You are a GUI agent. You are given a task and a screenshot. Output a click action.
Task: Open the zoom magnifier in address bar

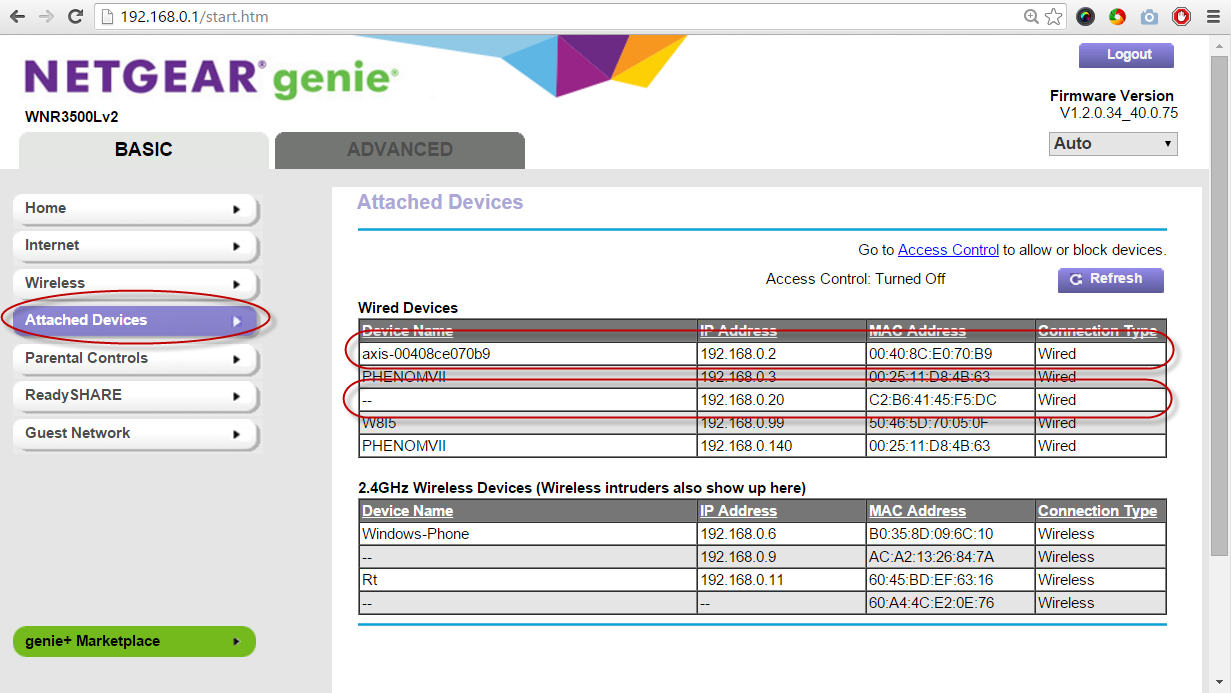click(x=1032, y=17)
